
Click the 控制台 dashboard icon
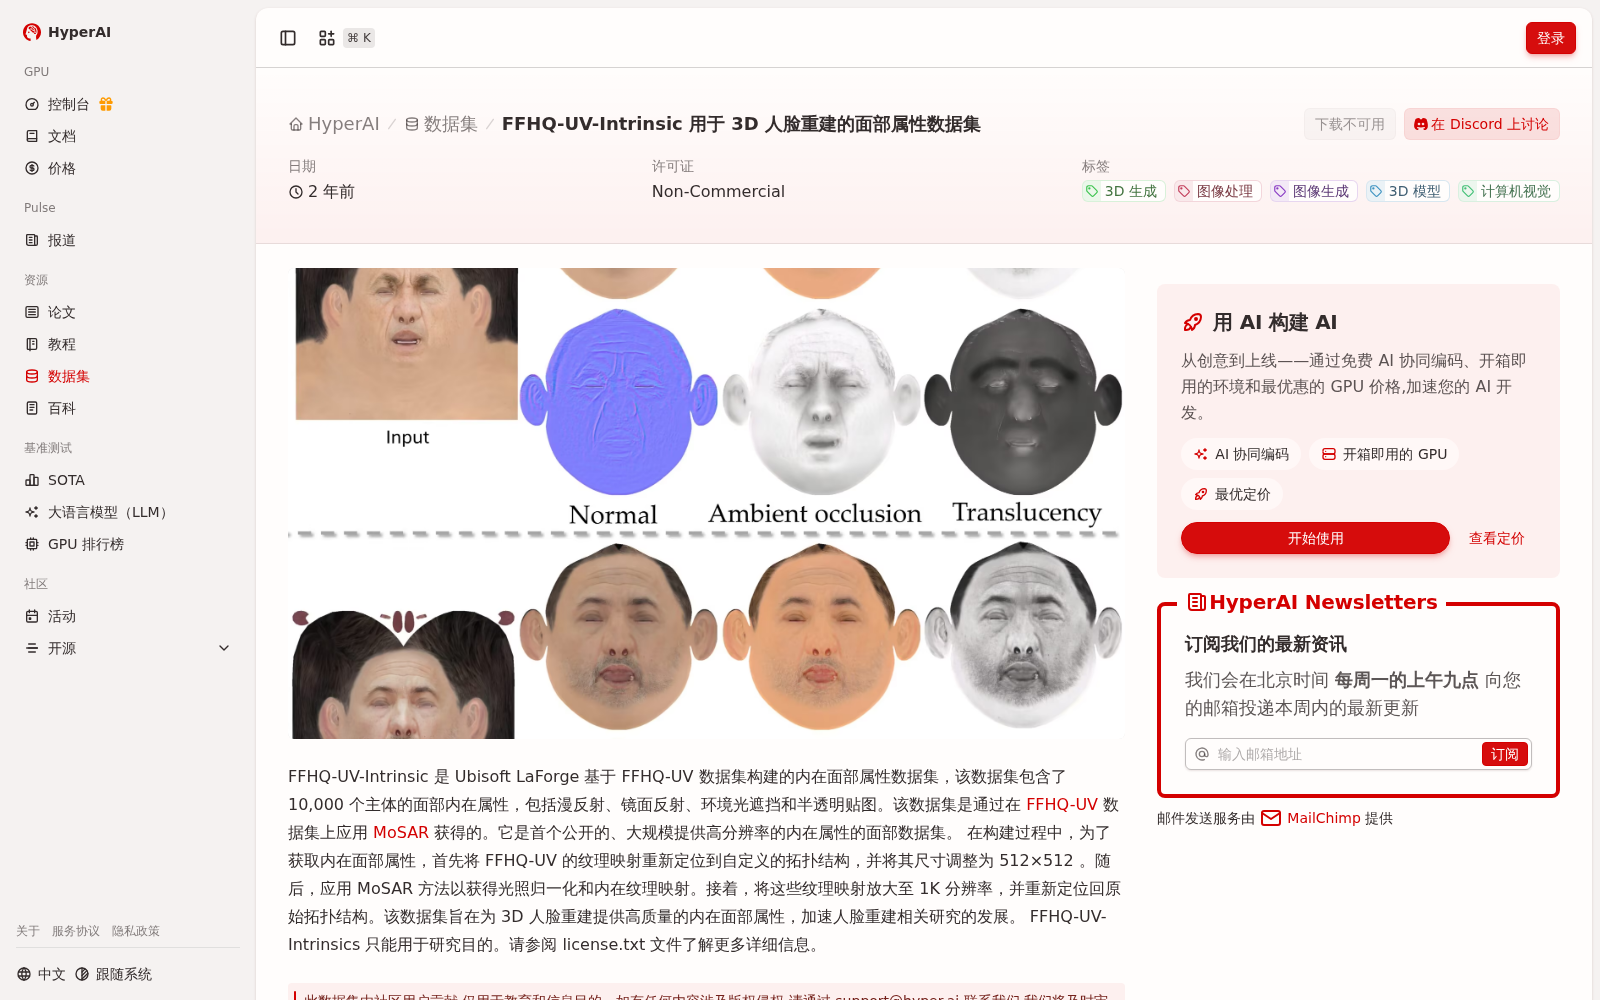pos(32,104)
